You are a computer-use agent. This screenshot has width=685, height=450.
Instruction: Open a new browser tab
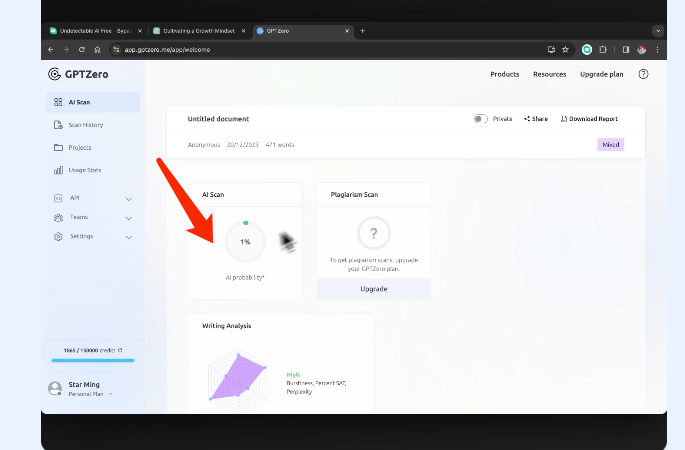(363, 31)
